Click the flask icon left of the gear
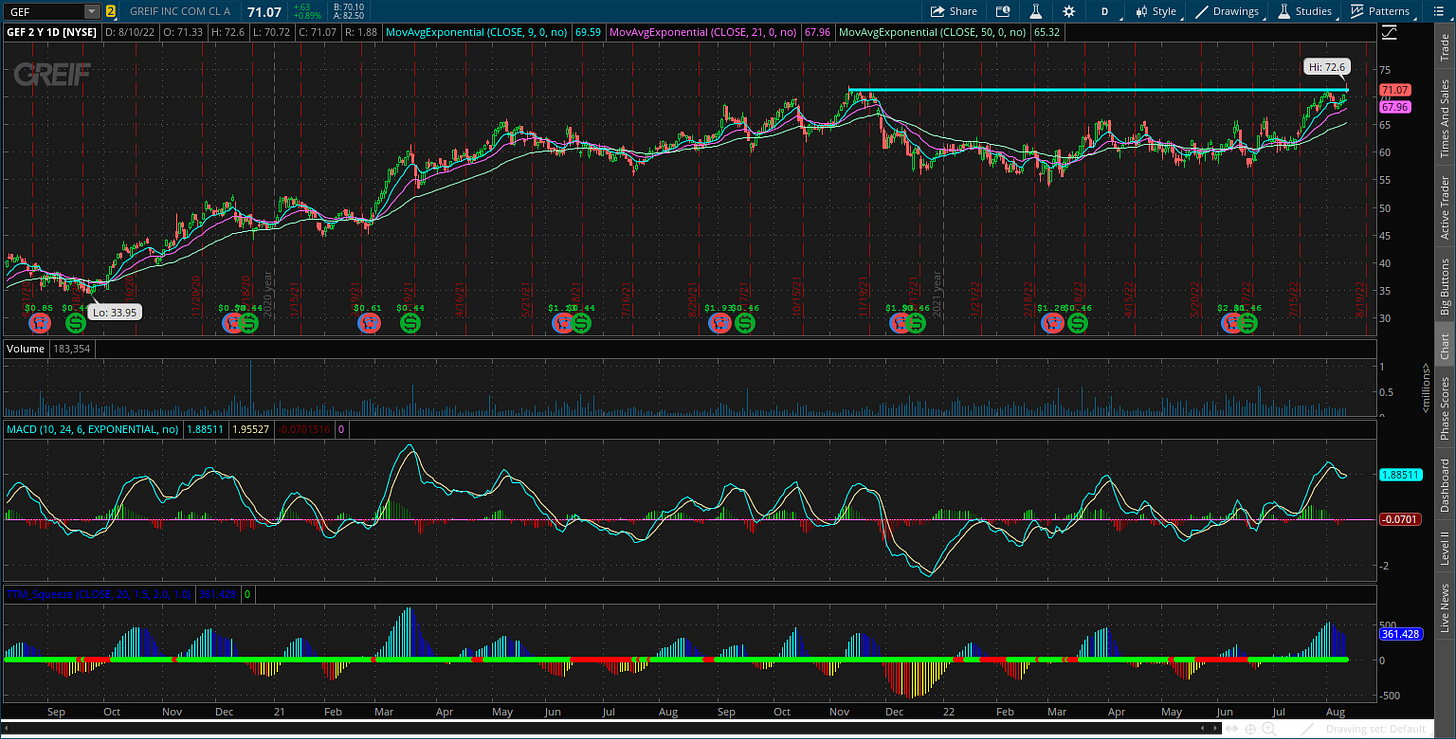 [x=1037, y=11]
